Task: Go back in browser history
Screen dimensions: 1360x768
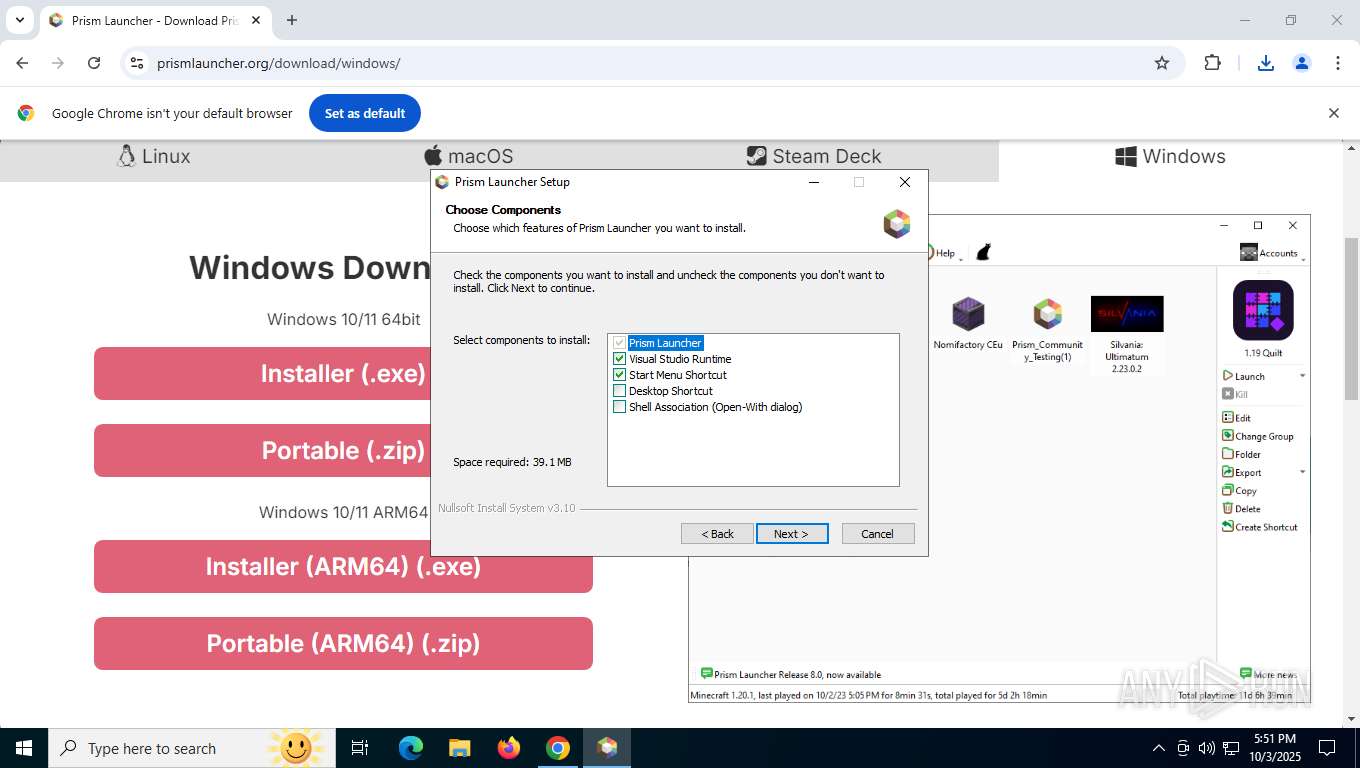Action: 22,63
